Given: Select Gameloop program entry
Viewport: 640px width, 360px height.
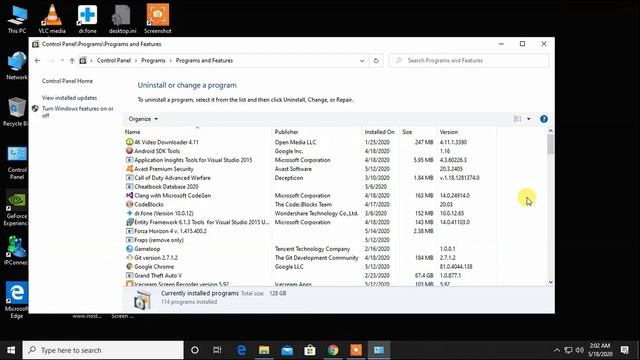Looking at the screenshot, I should coord(147,249).
